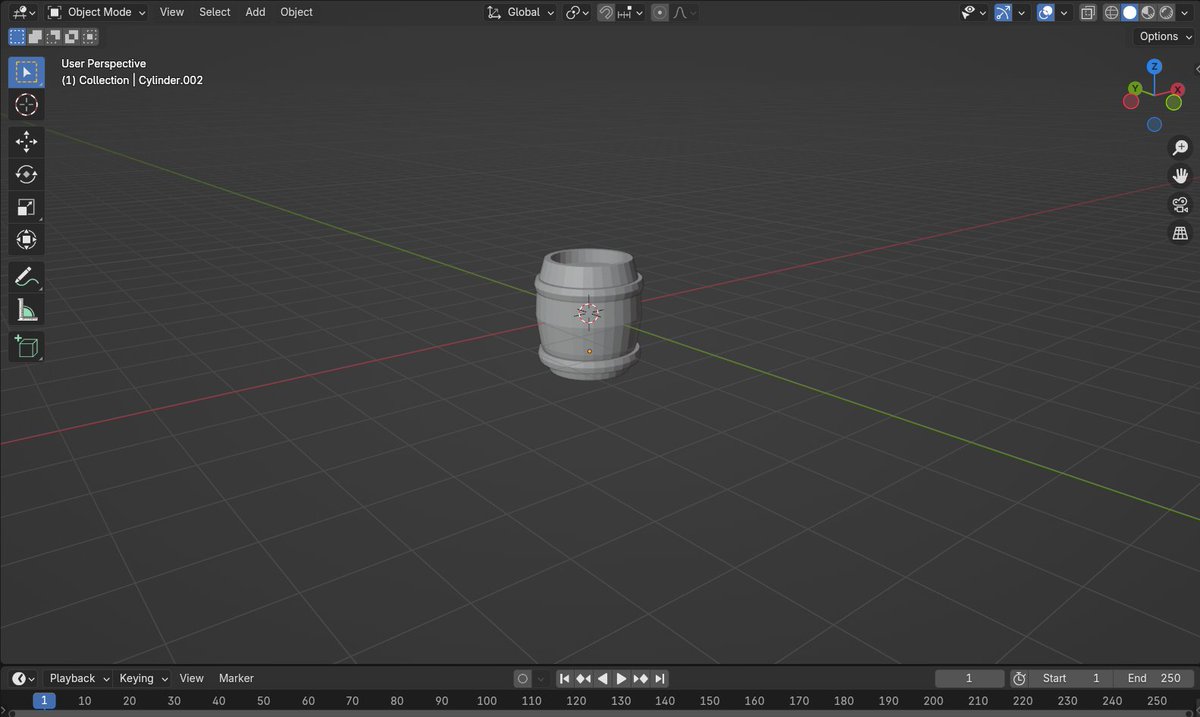The height and width of the screenshot is (717, 1200).
Task: Jump to the previous keyframe
Action: point(583,679)
